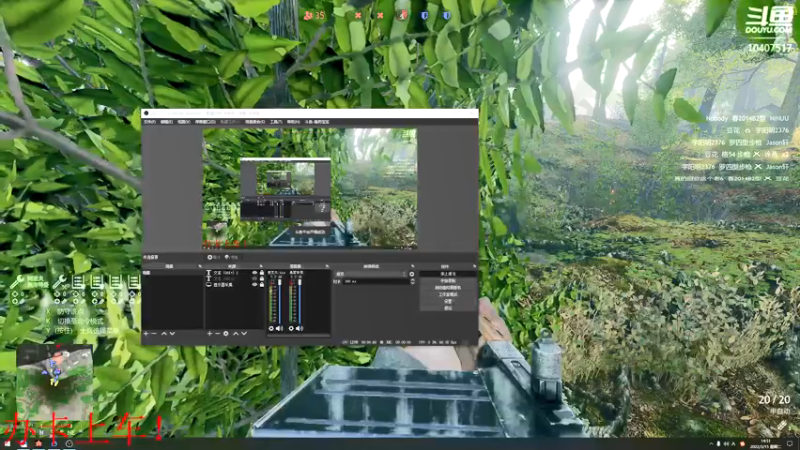
Task: Click the 停止推流 button
Action: 448,274
